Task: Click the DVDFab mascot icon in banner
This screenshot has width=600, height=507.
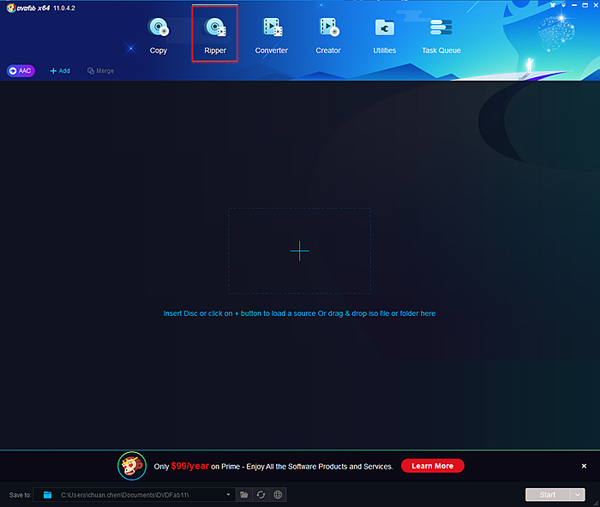Action: click(132, 466)
